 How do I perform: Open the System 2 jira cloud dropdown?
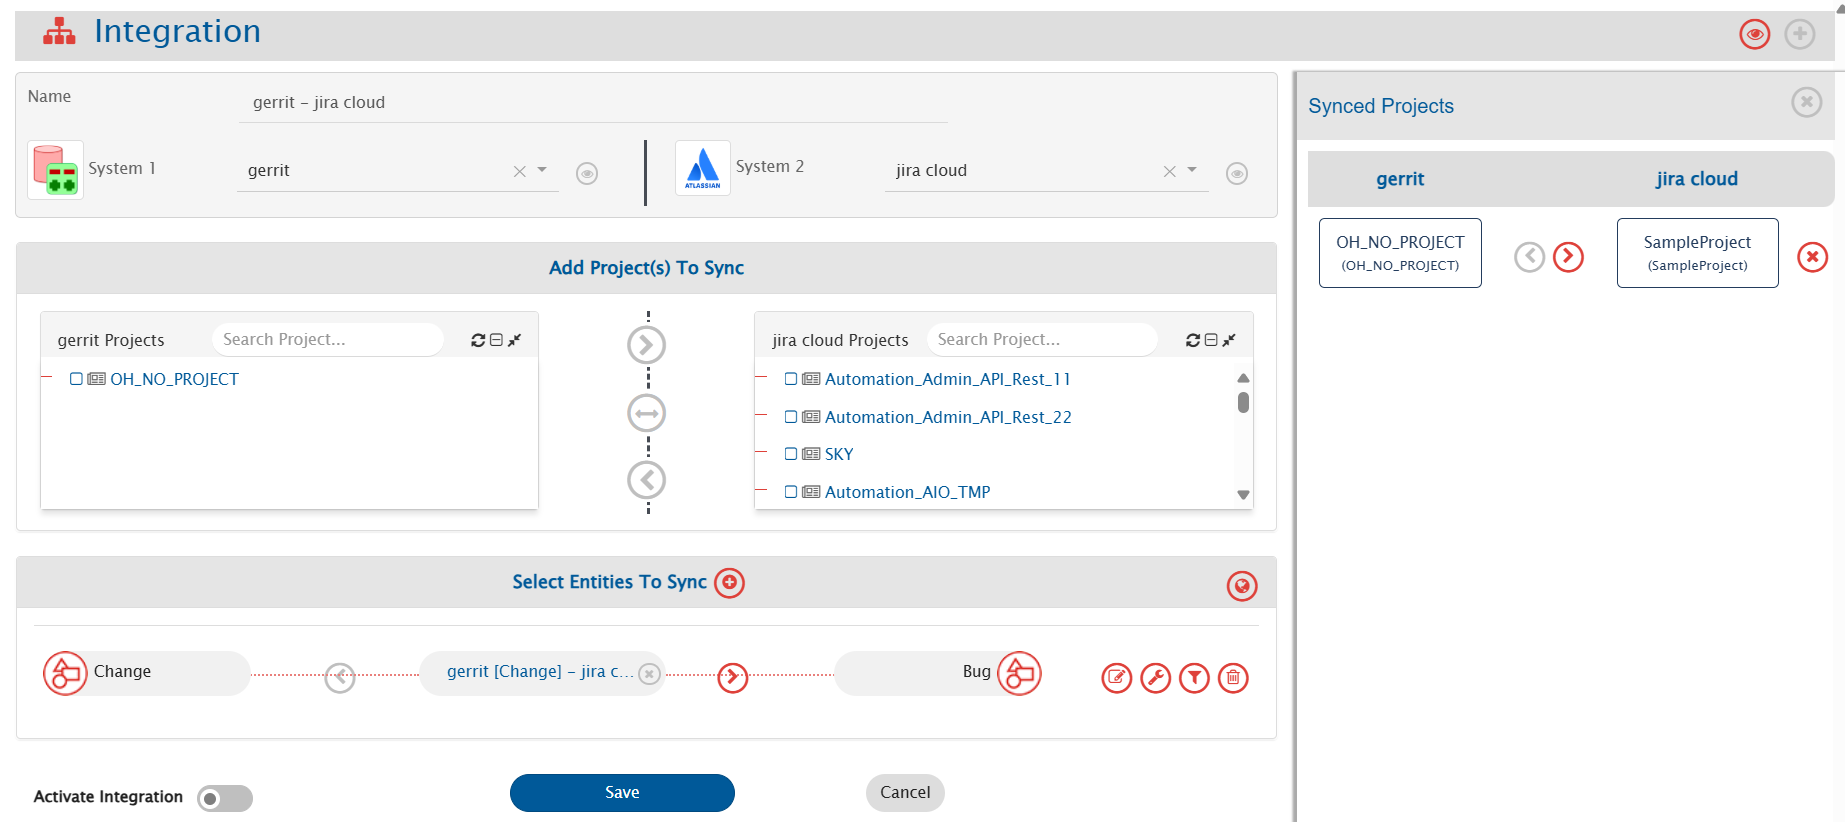click(x=1192, y=170)
